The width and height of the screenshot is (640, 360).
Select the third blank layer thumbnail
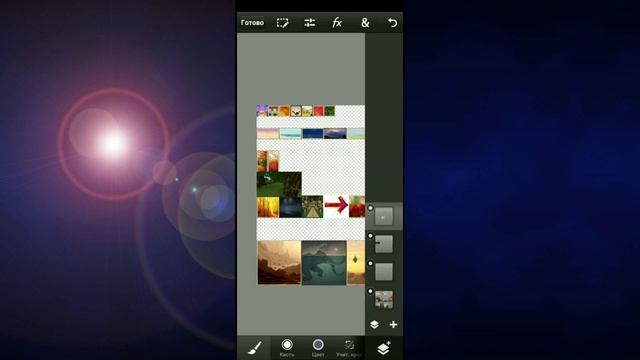(x=384, y=272)
